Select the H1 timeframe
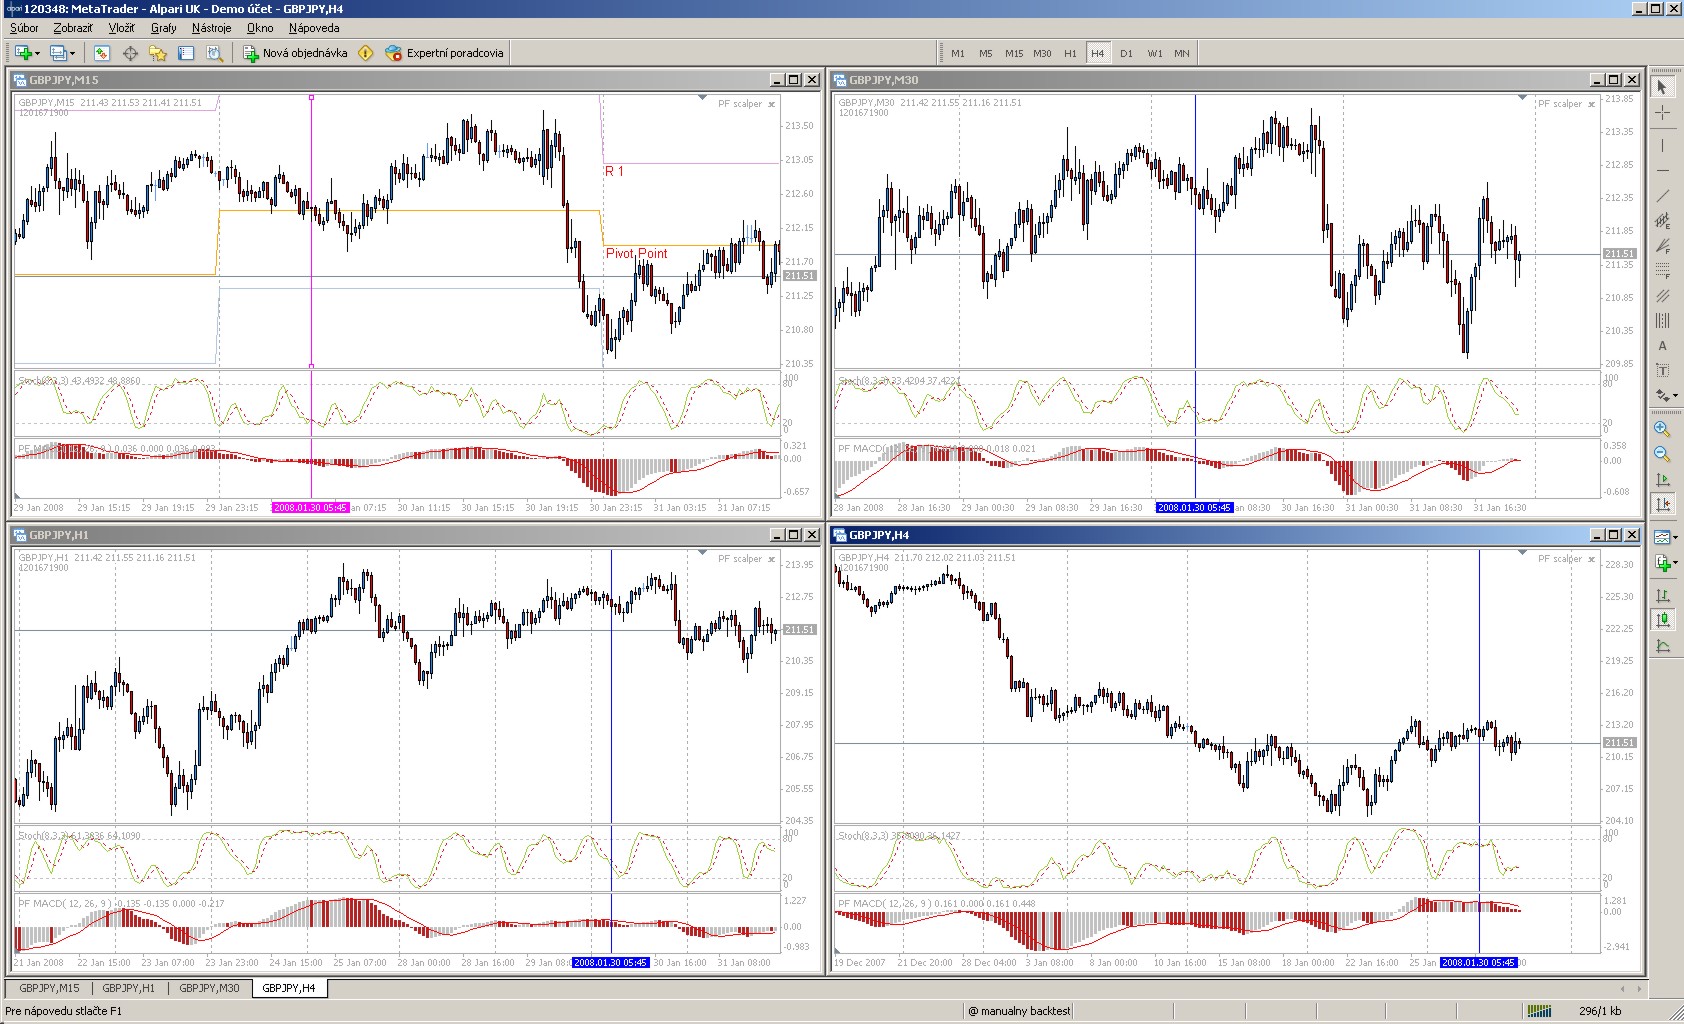 tap(1070, 53)
